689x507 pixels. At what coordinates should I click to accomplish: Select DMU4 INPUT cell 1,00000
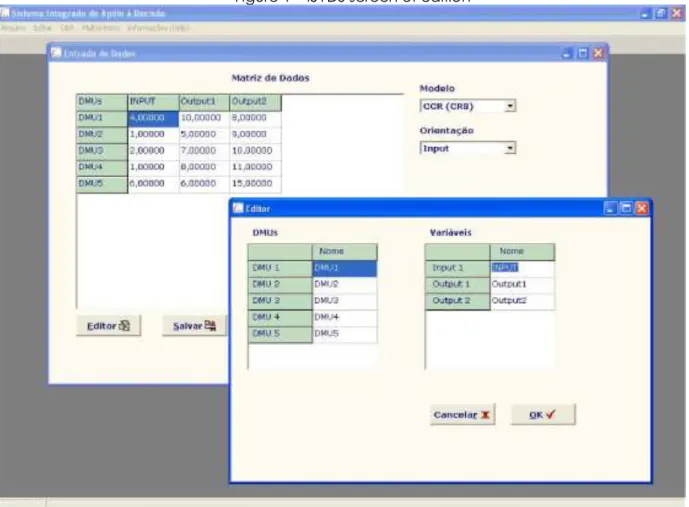click(x=153, y=167)
